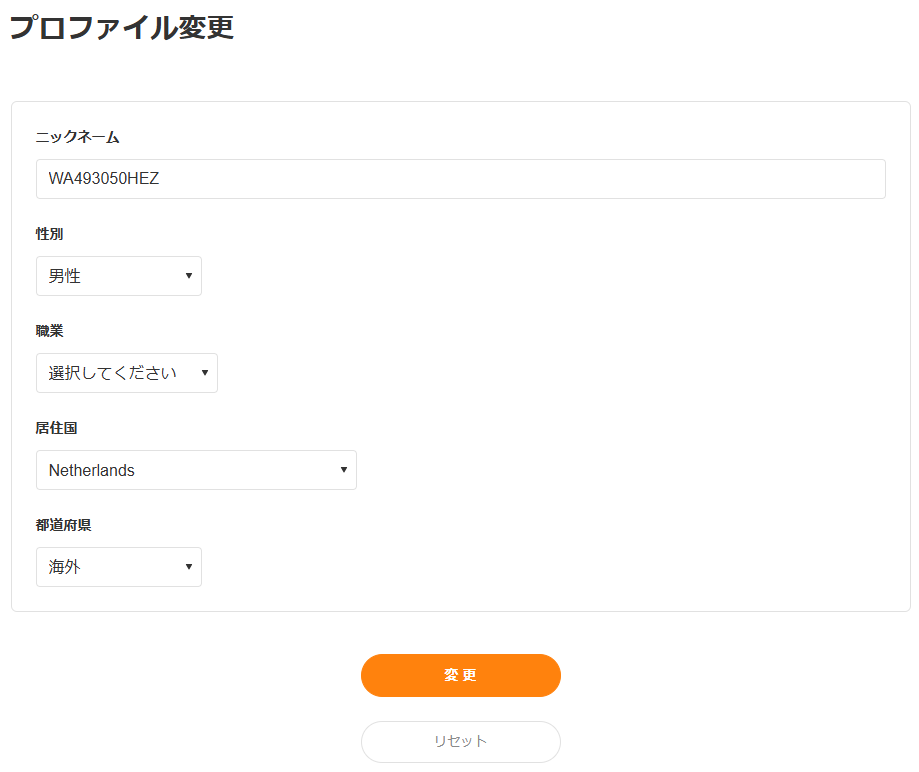Click the arrow icon beside 男性
This screenshot has height=772, width=919.
pos(189,276)
